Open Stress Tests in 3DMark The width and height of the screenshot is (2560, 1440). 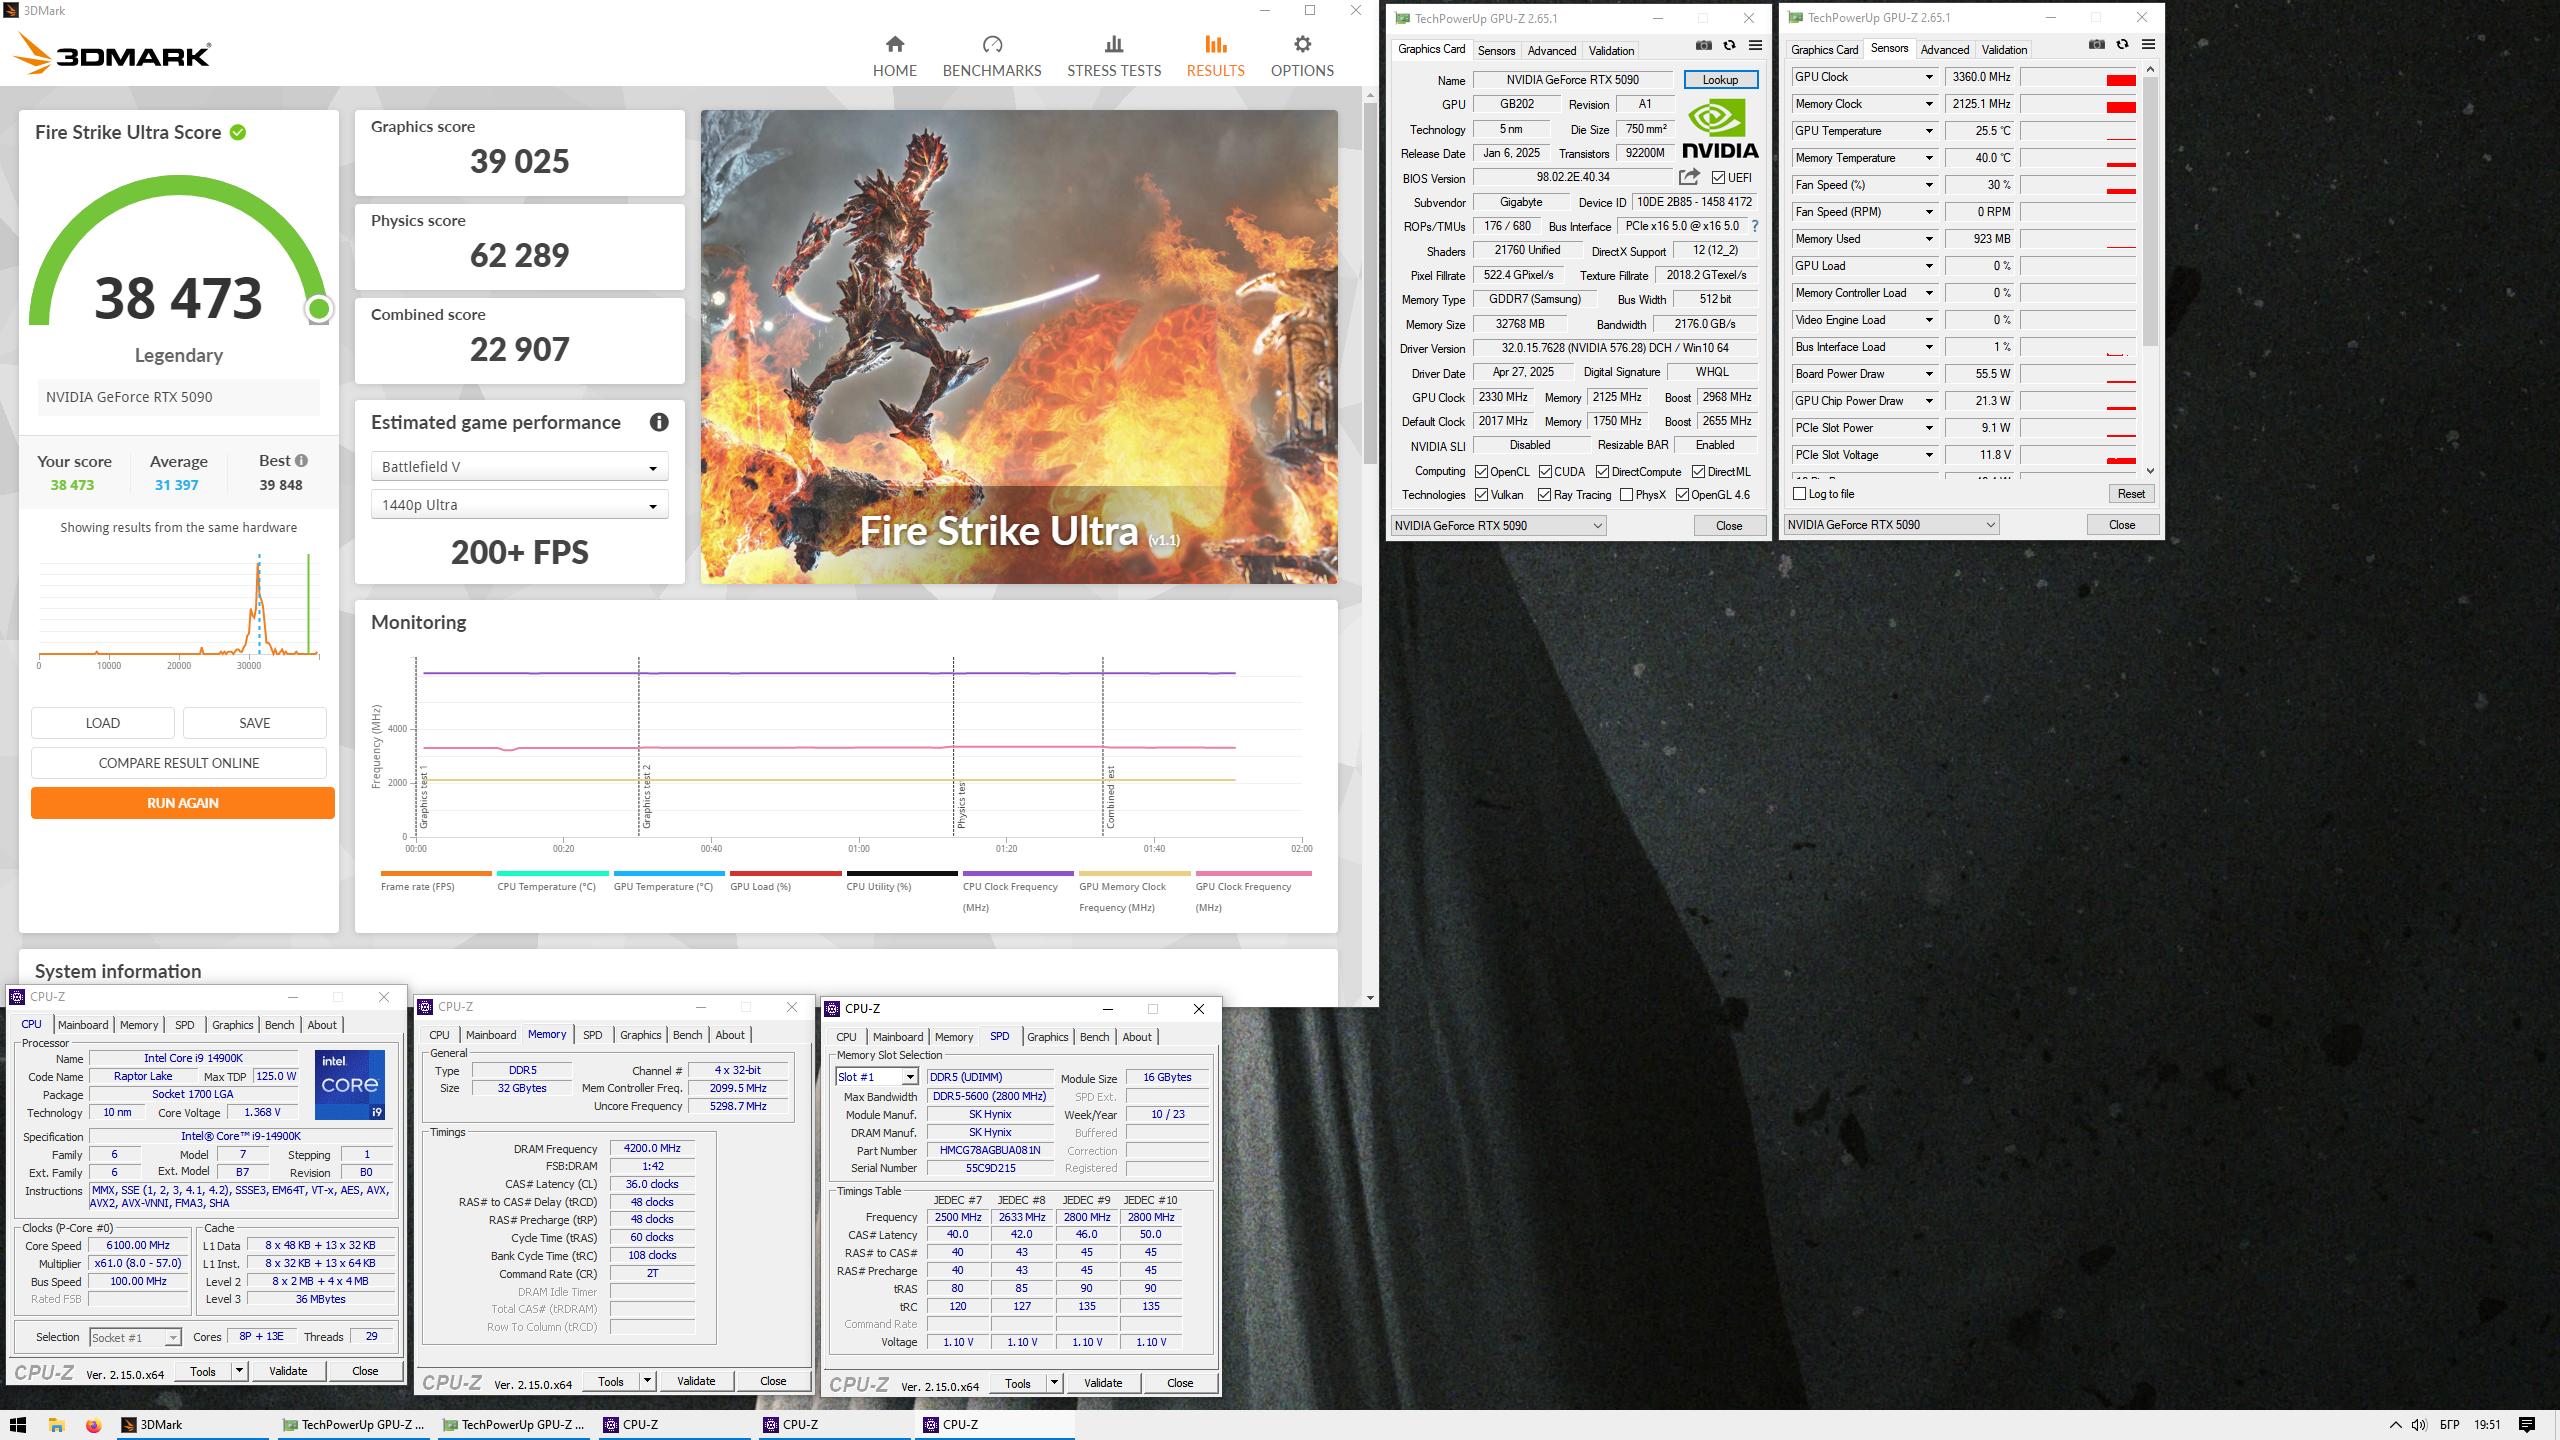tap(1114, 56)
